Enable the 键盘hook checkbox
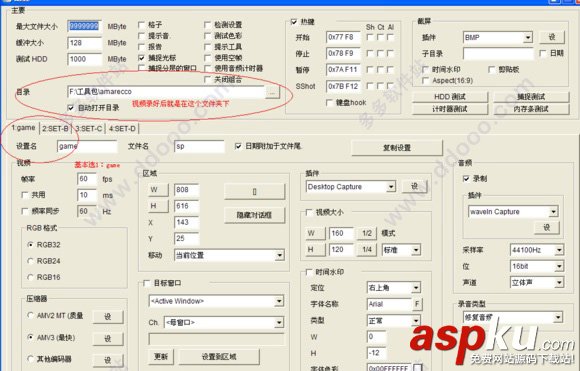 (x=329, y=102)
